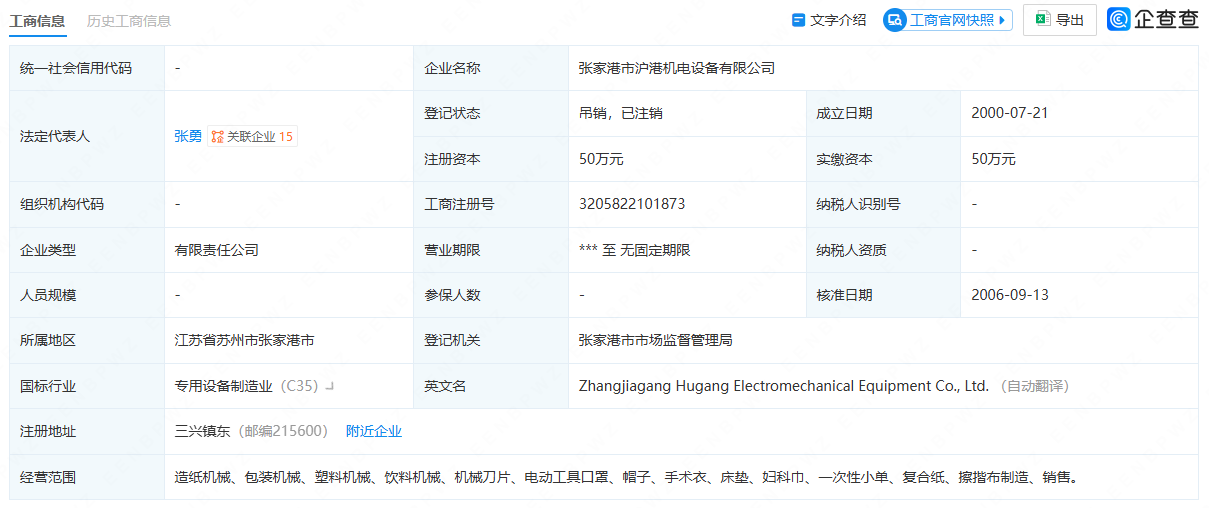This screenshot has height=508, width=1209.
Task: Expand the C35 industry classification arrow
Action: coord(329,386)
